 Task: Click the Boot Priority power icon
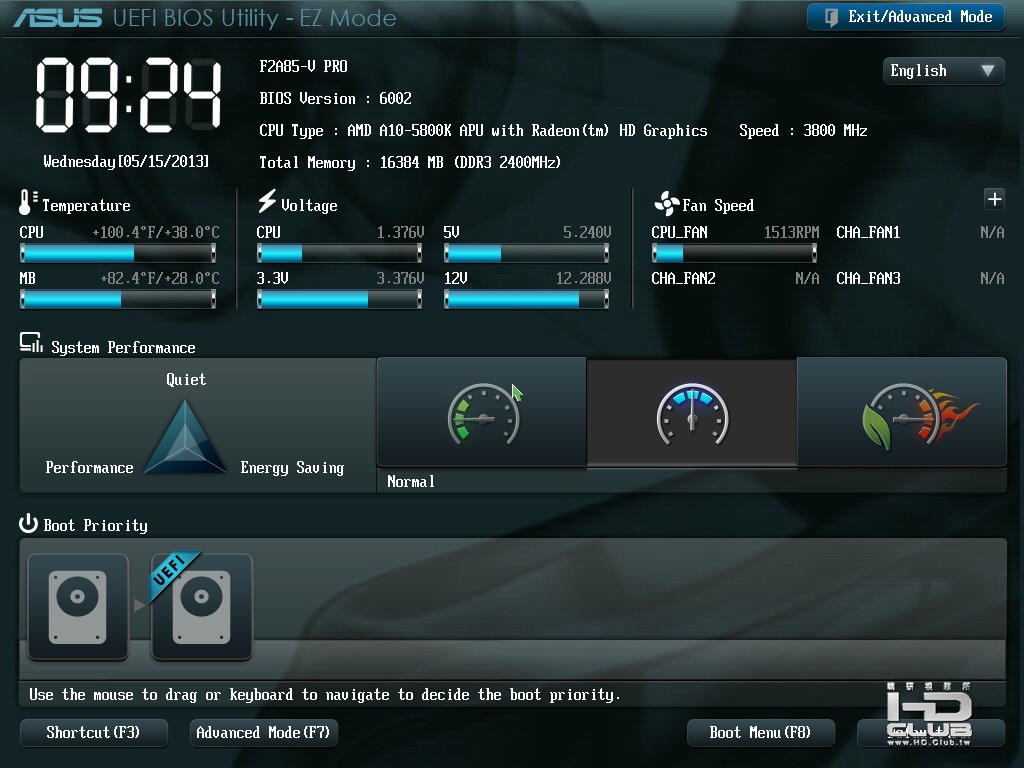(28, 524)
